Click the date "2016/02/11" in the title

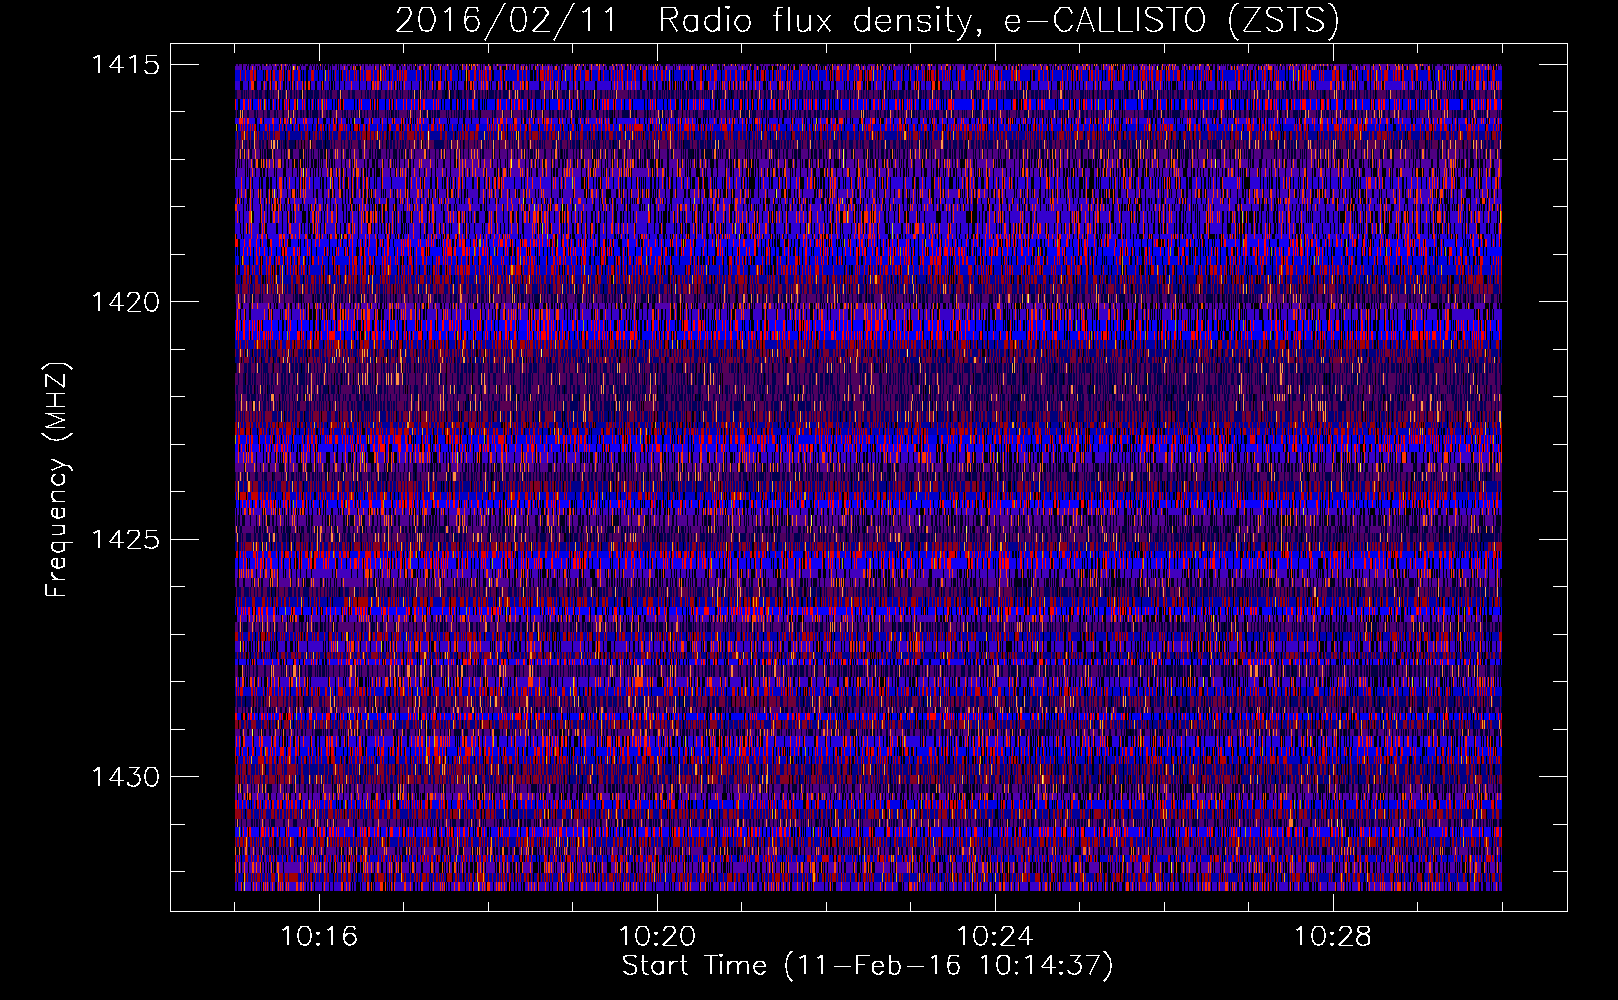(x=507, y=21)
